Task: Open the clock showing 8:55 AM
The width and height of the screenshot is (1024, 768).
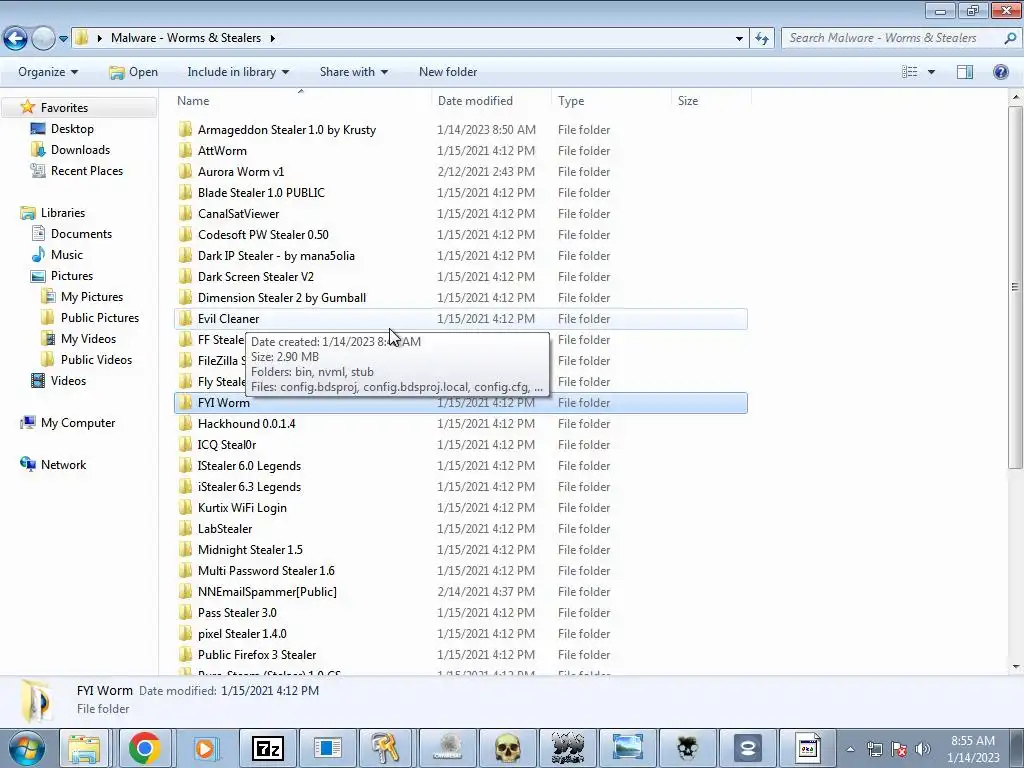Action: (x=973, y=748)
